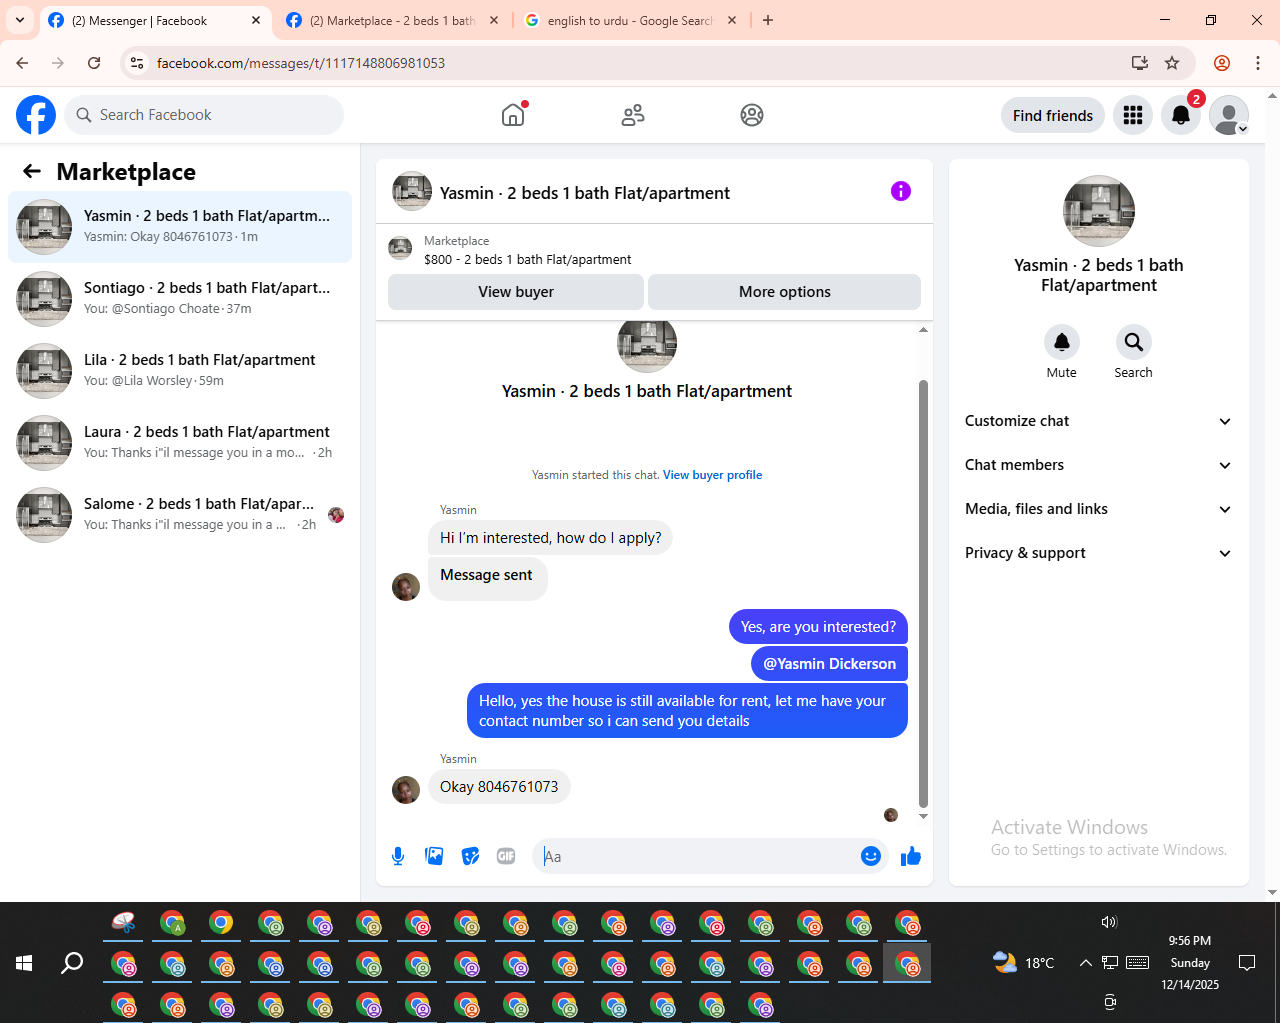Screen dimensions: 1280x1023
Task: Open the Salome conversation
Action: [180, 515]
